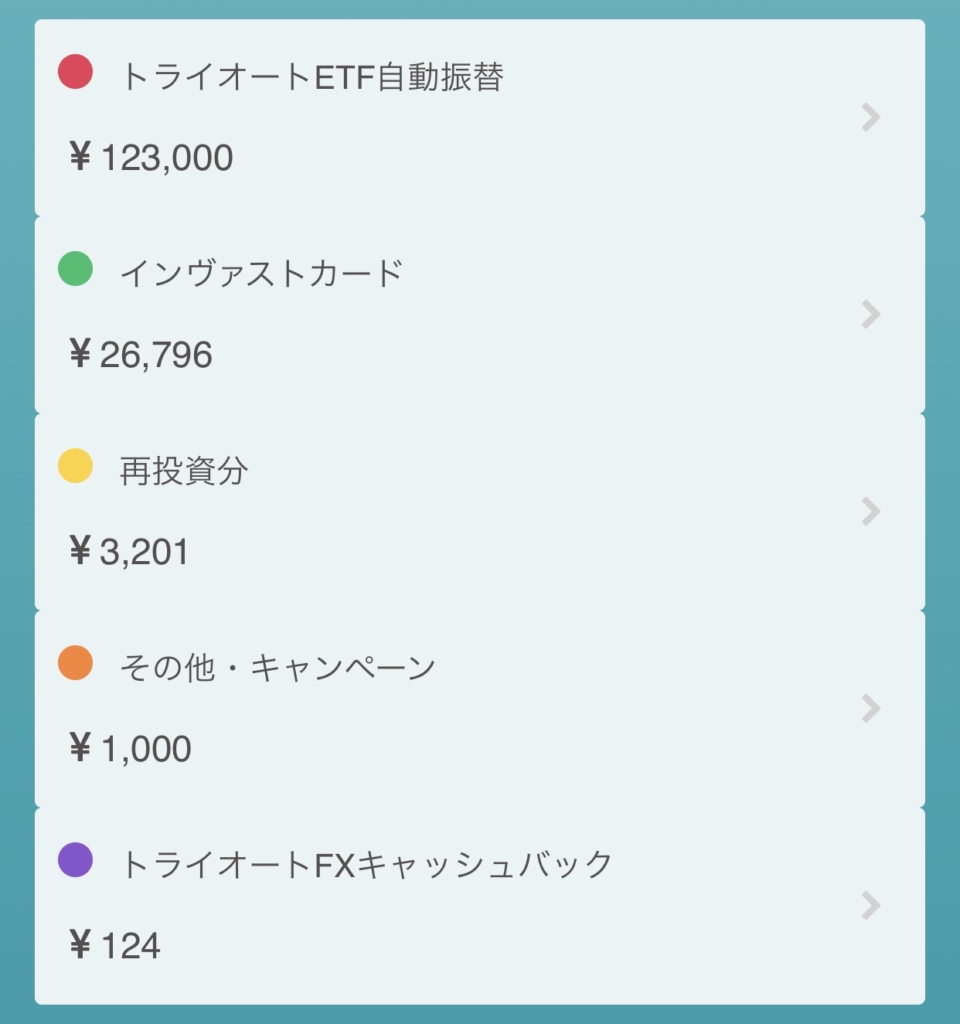Image resolution: width=960 pixels, height=1024 pixels.
Task: Click the green dot beside インヴァストカード
Action: [75, 268]
